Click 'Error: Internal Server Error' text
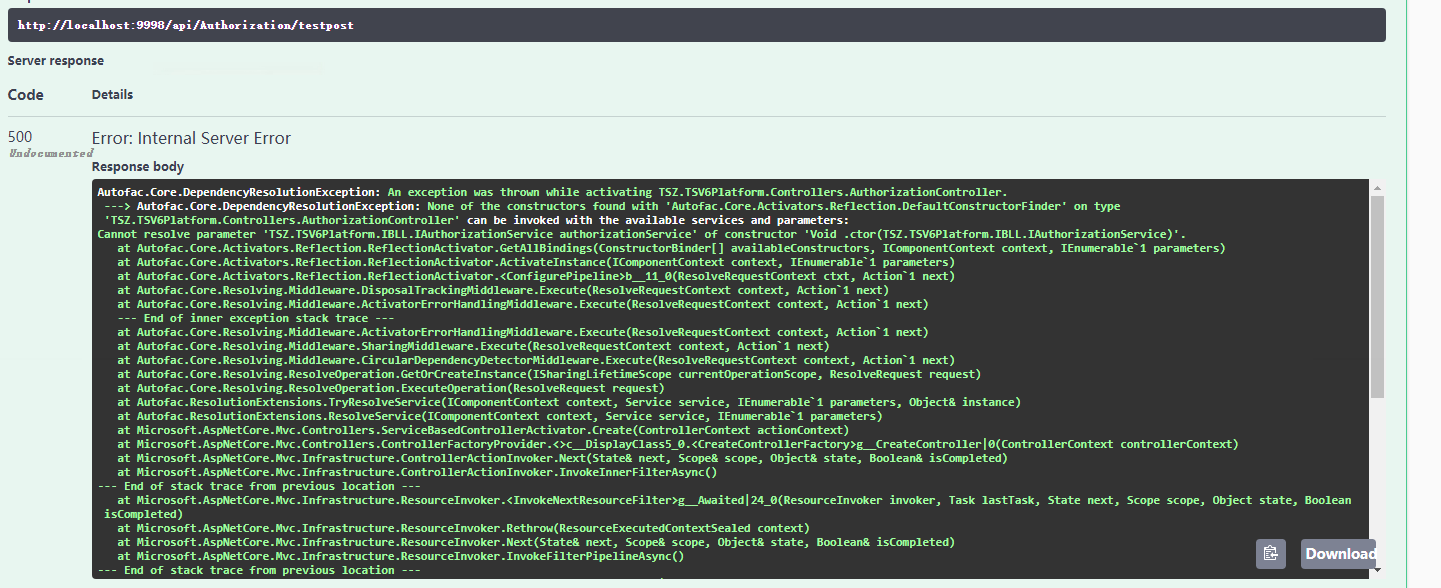 [191, 138]
